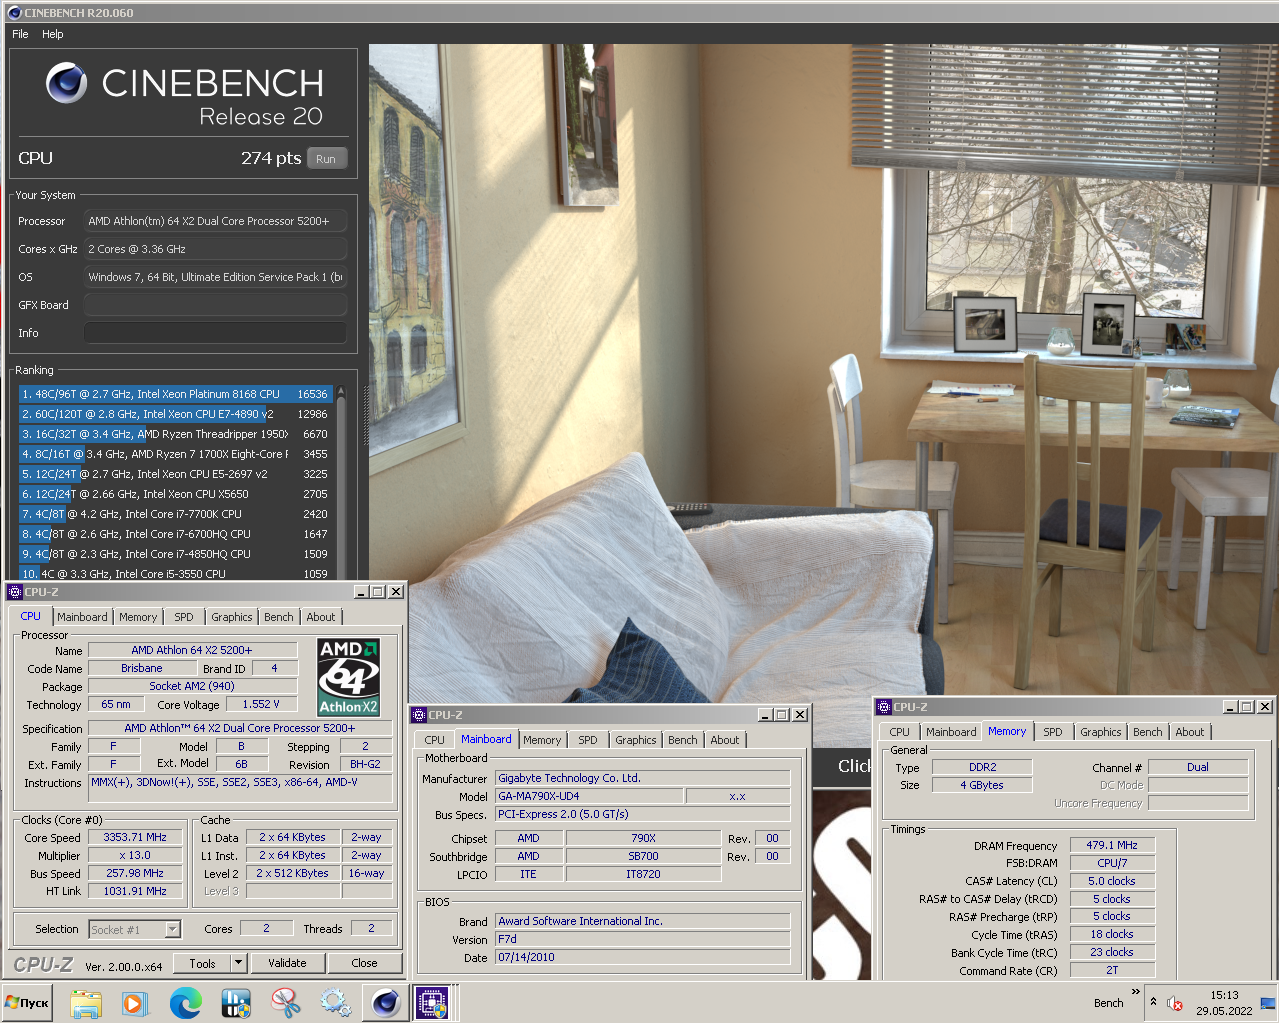Click the CAS# Latency value 5.0 clocks
Image resolution: width=1279 pixels, height=1023 pixels.
click(1112, 881)
